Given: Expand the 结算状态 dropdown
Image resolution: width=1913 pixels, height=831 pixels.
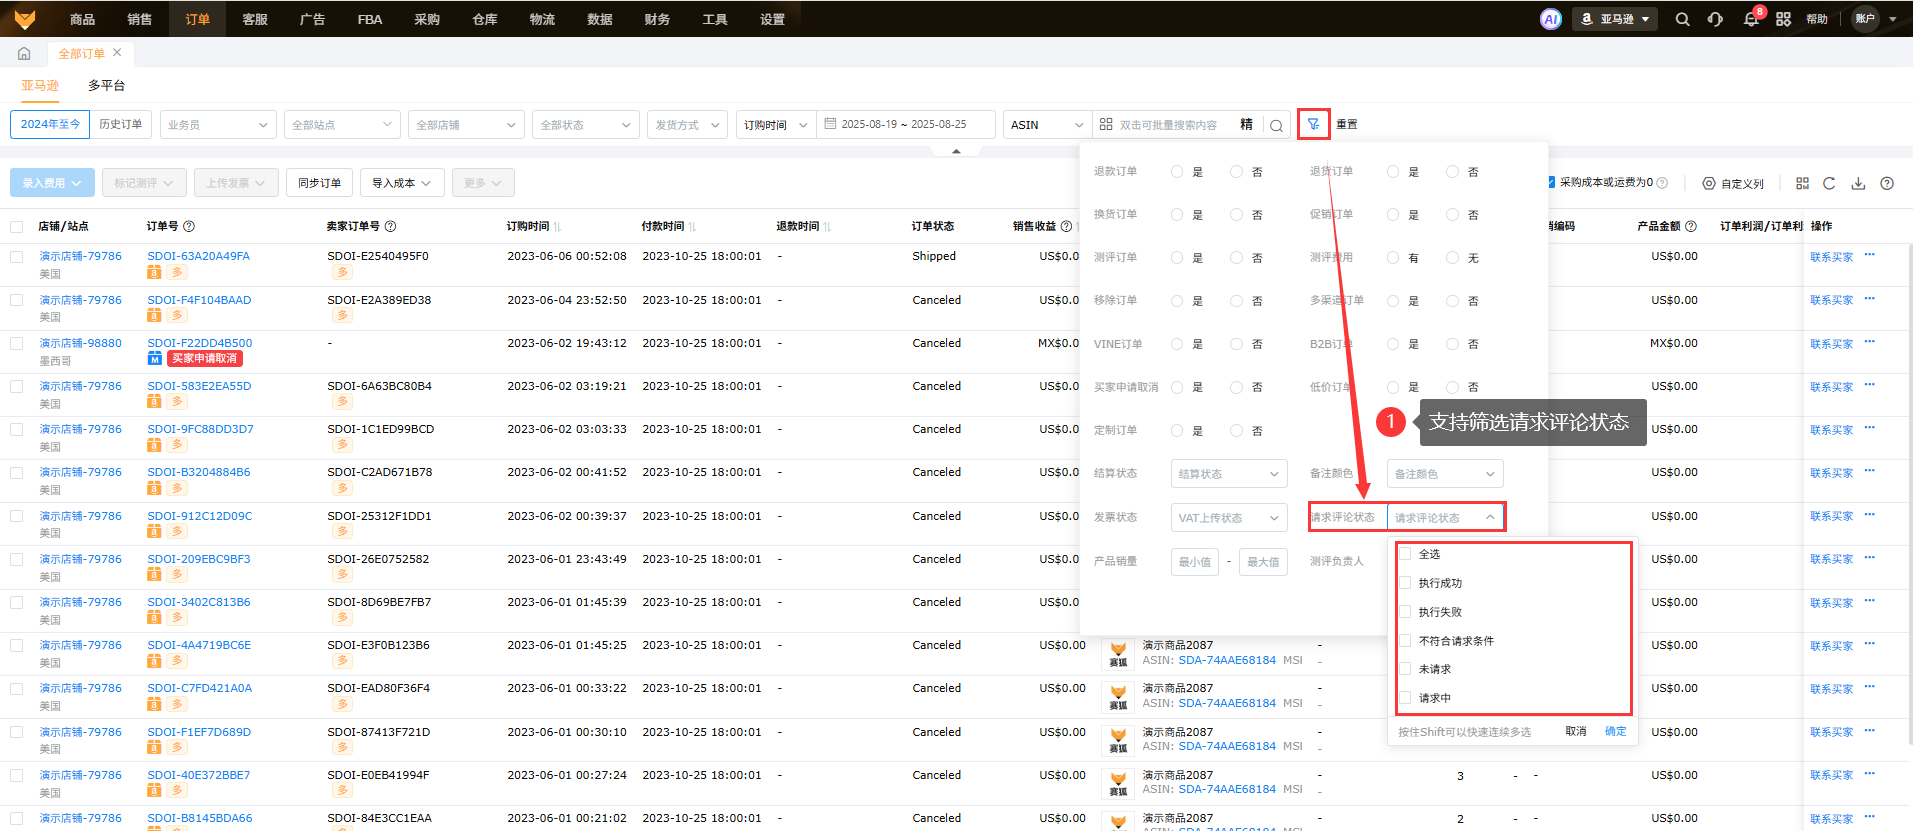Looking at the screenshot, I should pyautogui.click(x=1228, y=474).
